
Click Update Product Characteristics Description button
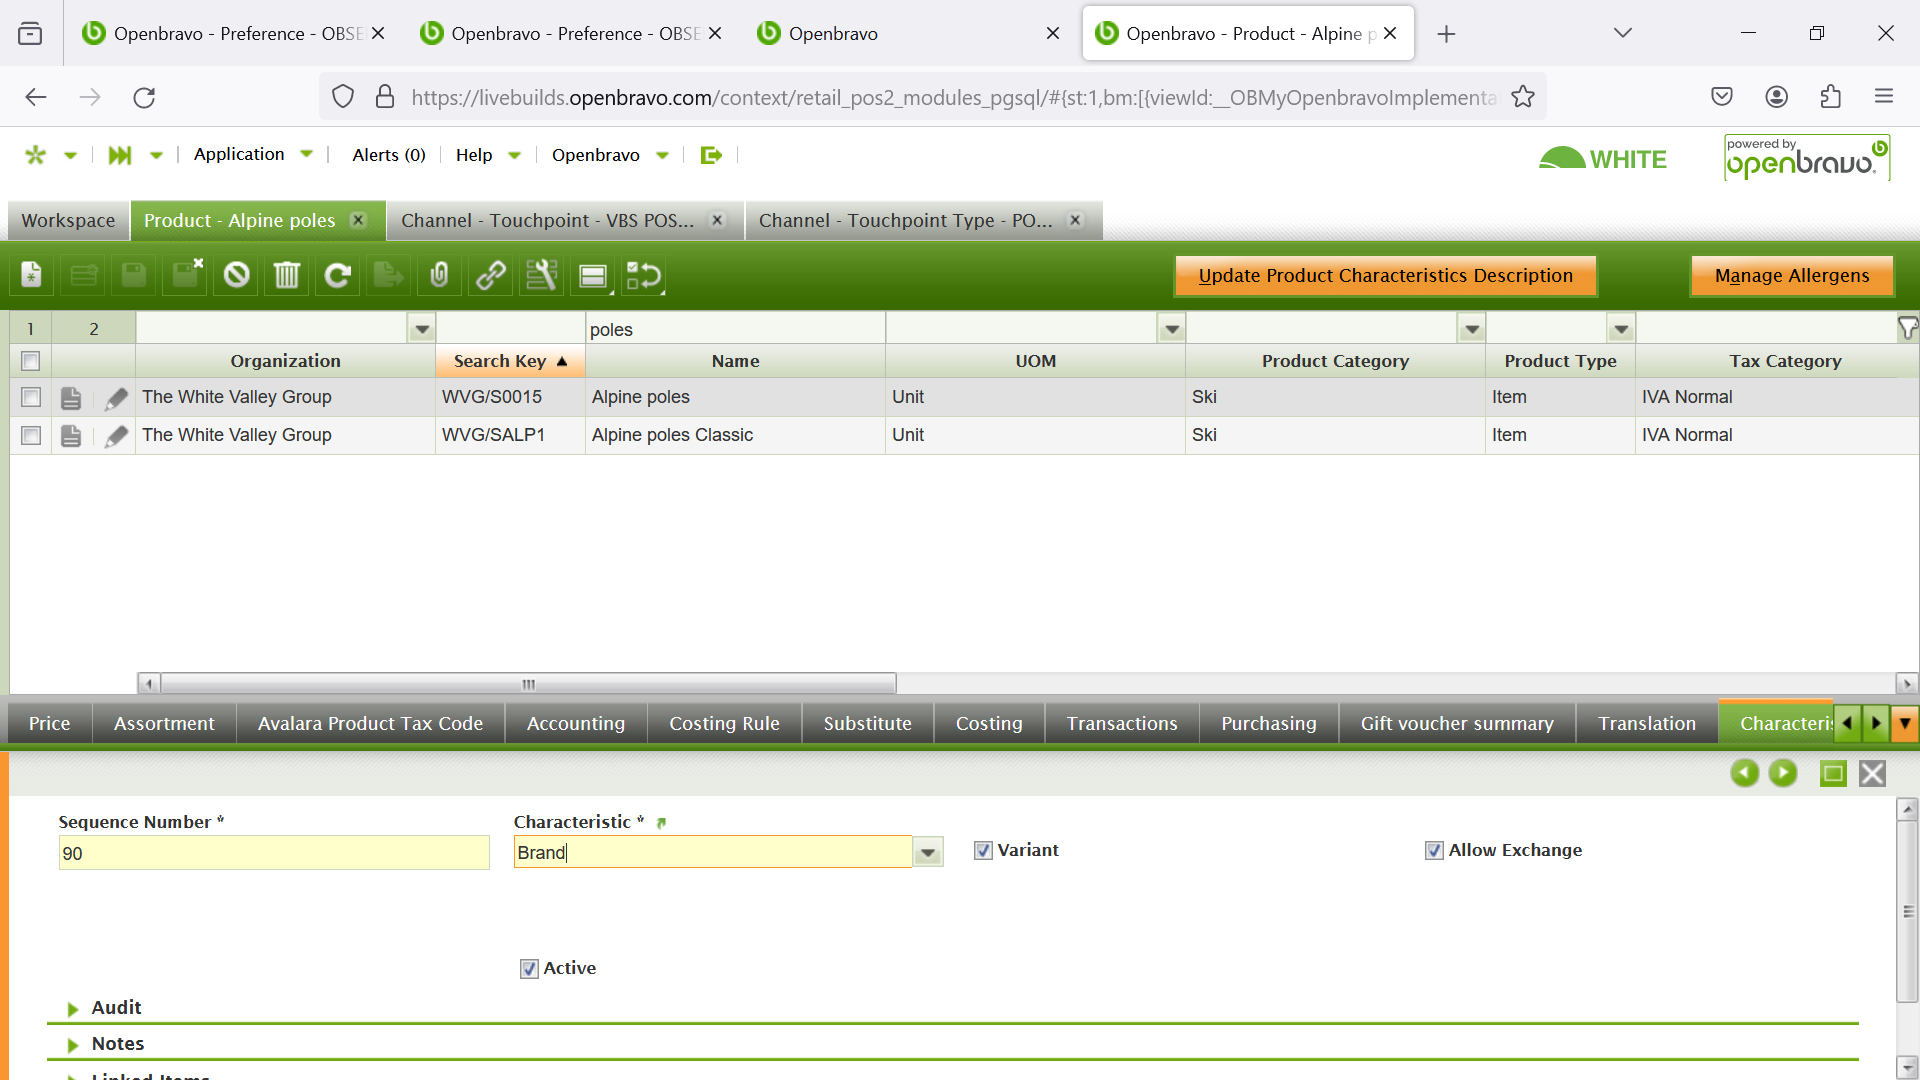(1385, 276)
